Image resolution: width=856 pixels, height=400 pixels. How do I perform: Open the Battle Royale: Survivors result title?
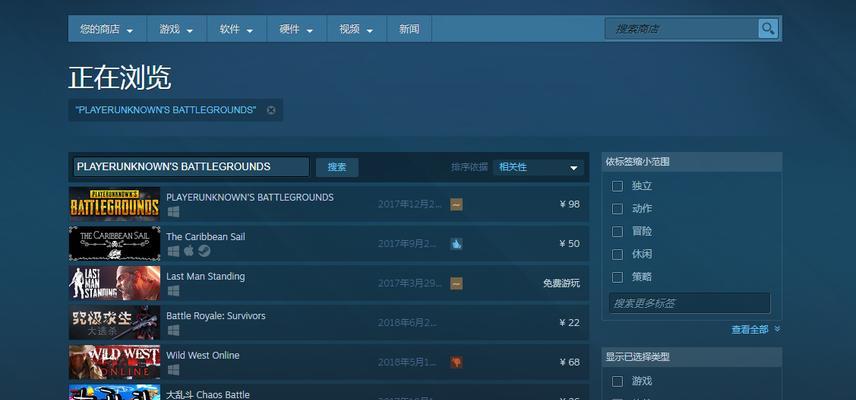216,315
